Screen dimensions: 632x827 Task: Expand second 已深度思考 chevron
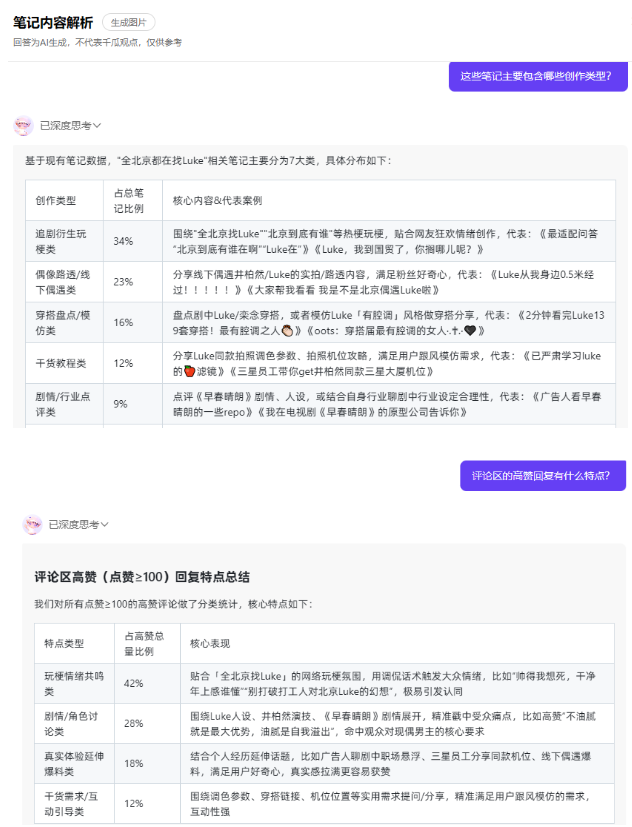(105, 524)
